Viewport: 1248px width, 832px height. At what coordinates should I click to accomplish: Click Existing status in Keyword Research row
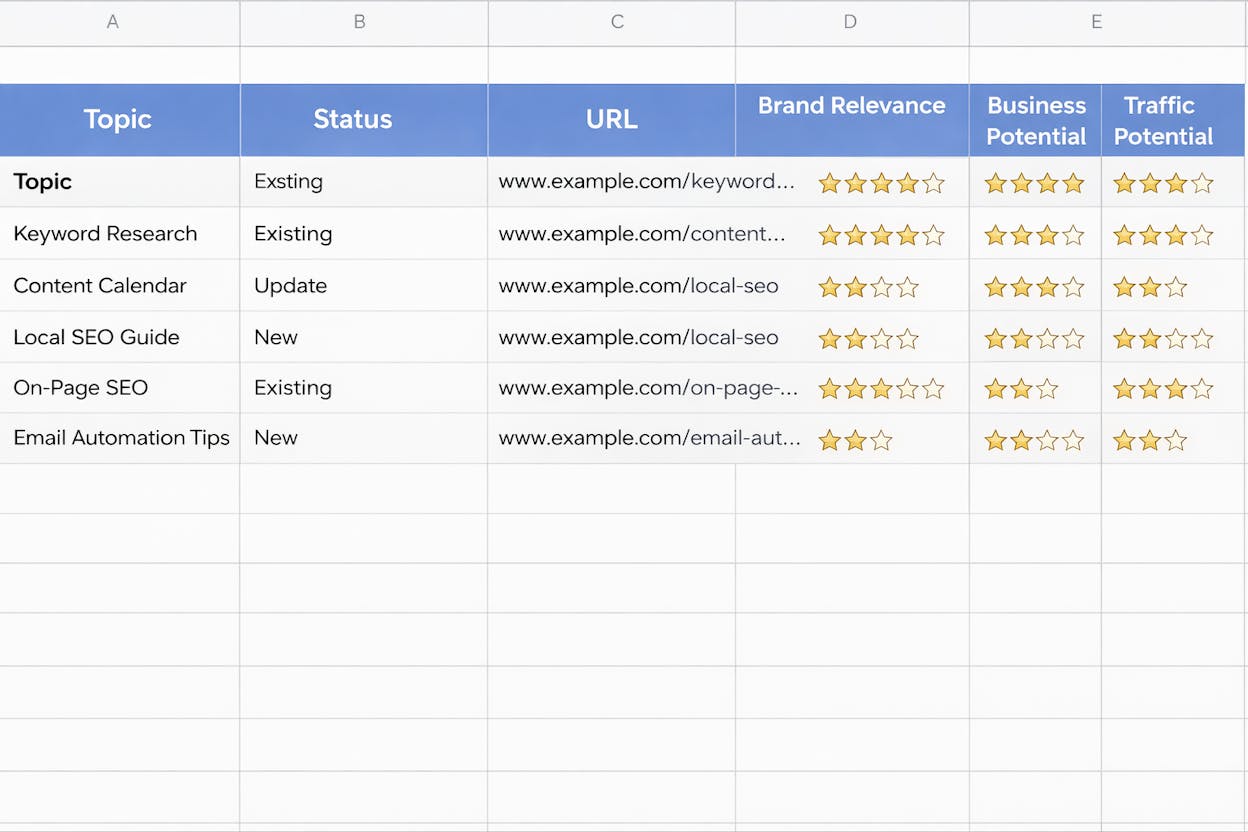point(363,234)
